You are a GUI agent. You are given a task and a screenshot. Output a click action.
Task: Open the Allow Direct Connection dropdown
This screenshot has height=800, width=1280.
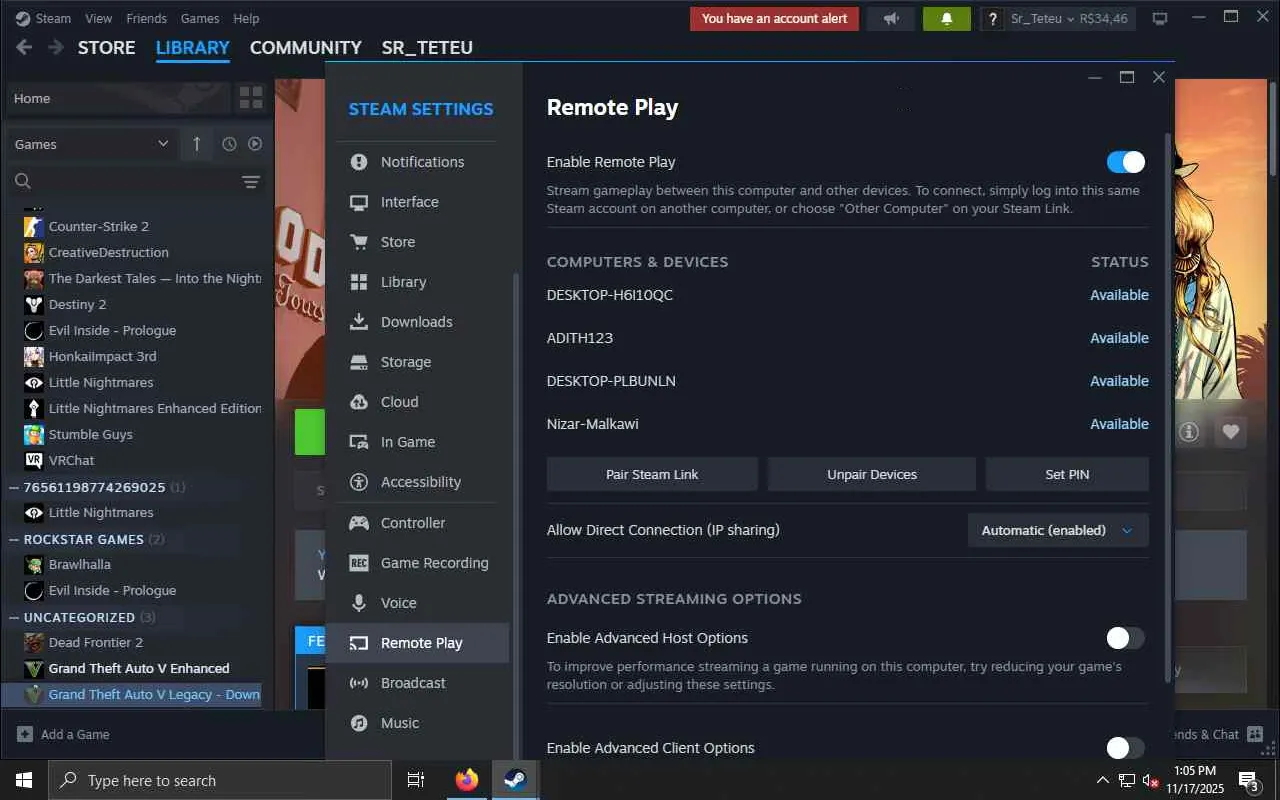pyautogui.click(x=1058, y=530)
